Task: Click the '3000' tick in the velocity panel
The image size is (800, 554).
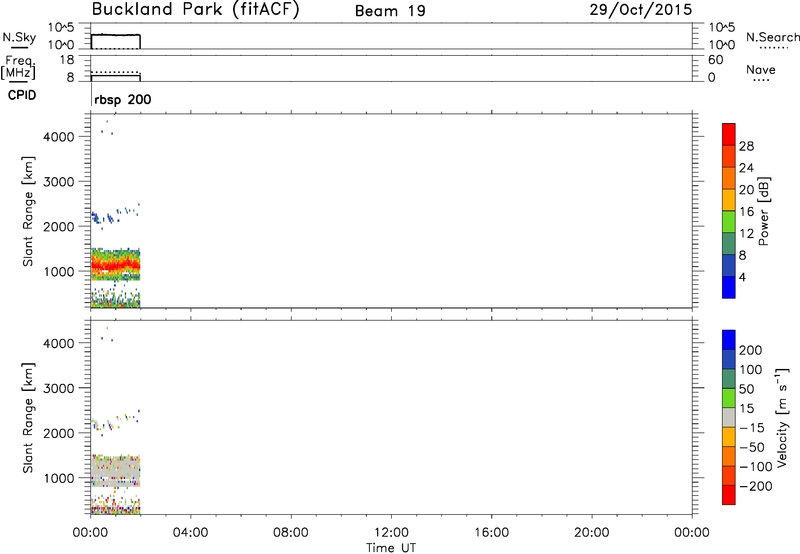Action: [x=59, y=388]
